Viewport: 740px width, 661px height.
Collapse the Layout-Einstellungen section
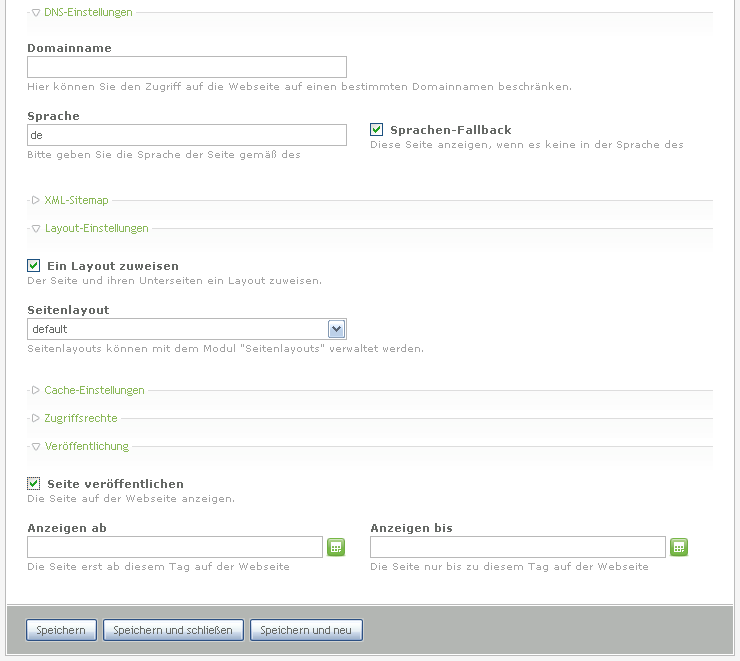pyautogui.click(x=96, y=229)
